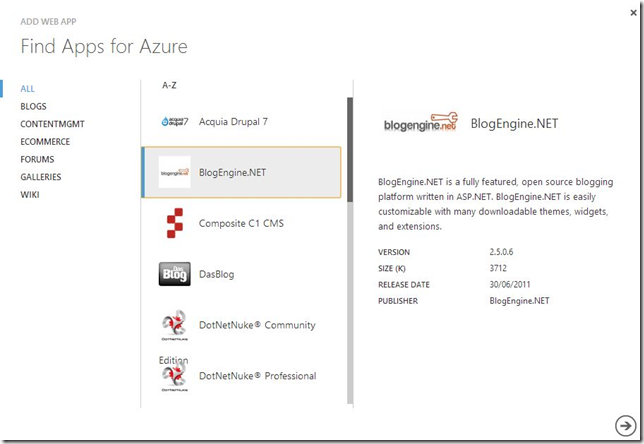Close the Add Web App dialog

pyautogui.click(x=633, y=13)
